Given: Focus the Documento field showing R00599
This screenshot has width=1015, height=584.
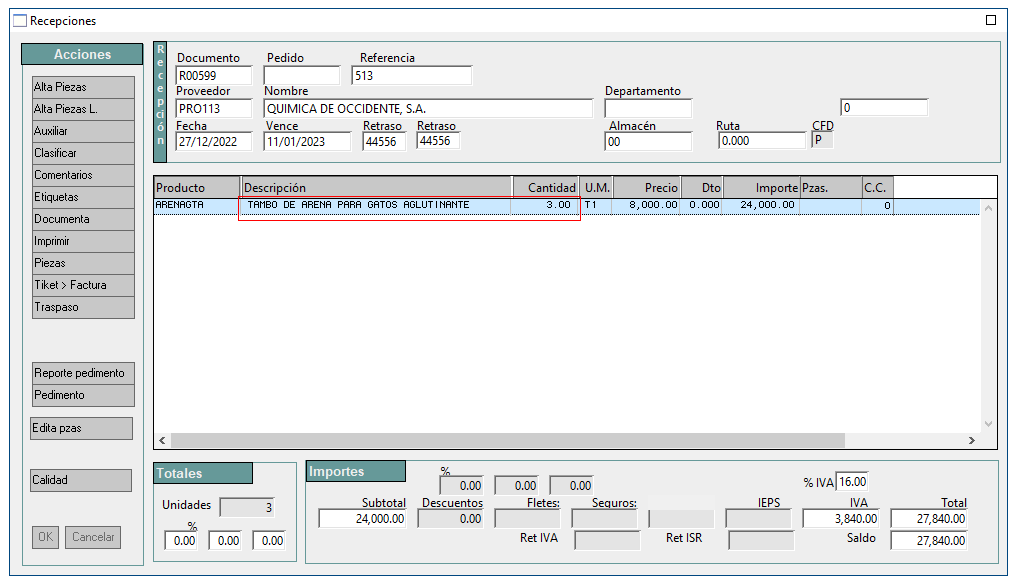Looking at the screenshot, I should pyautogui.click(x=214, y=76).
